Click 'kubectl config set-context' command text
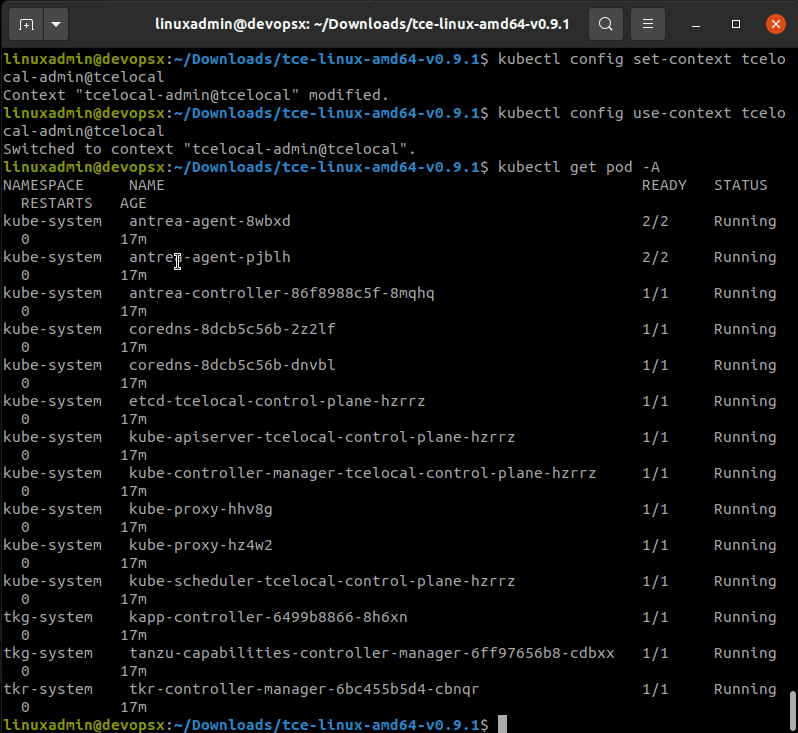The image size is (798, 733). [614, 59]
